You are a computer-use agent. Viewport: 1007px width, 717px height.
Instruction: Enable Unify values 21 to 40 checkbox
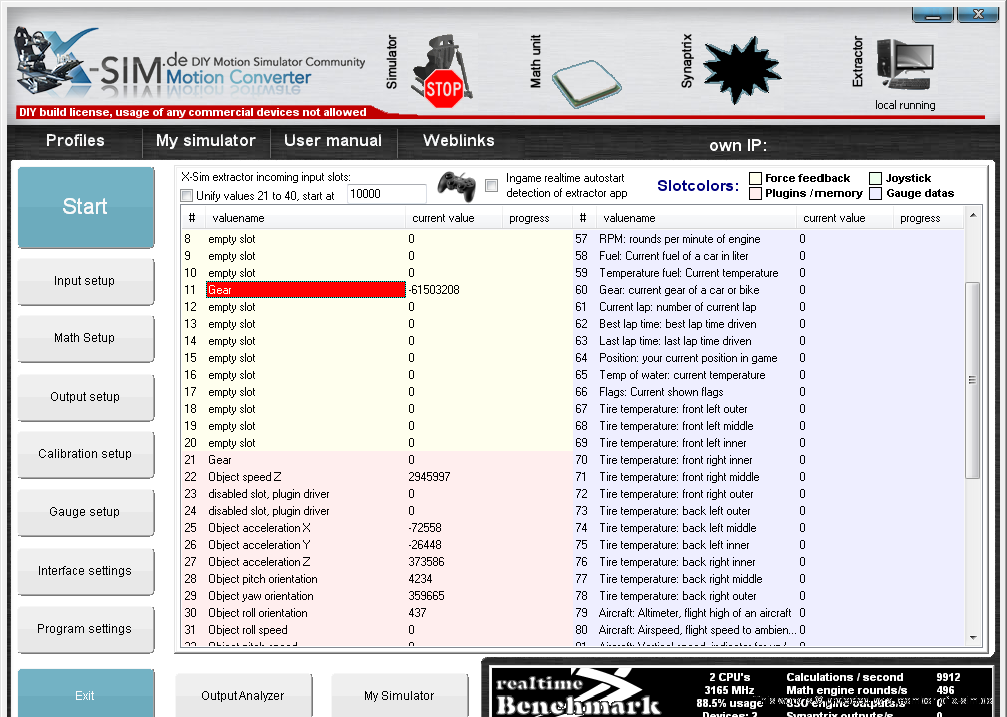pos(187,195)
